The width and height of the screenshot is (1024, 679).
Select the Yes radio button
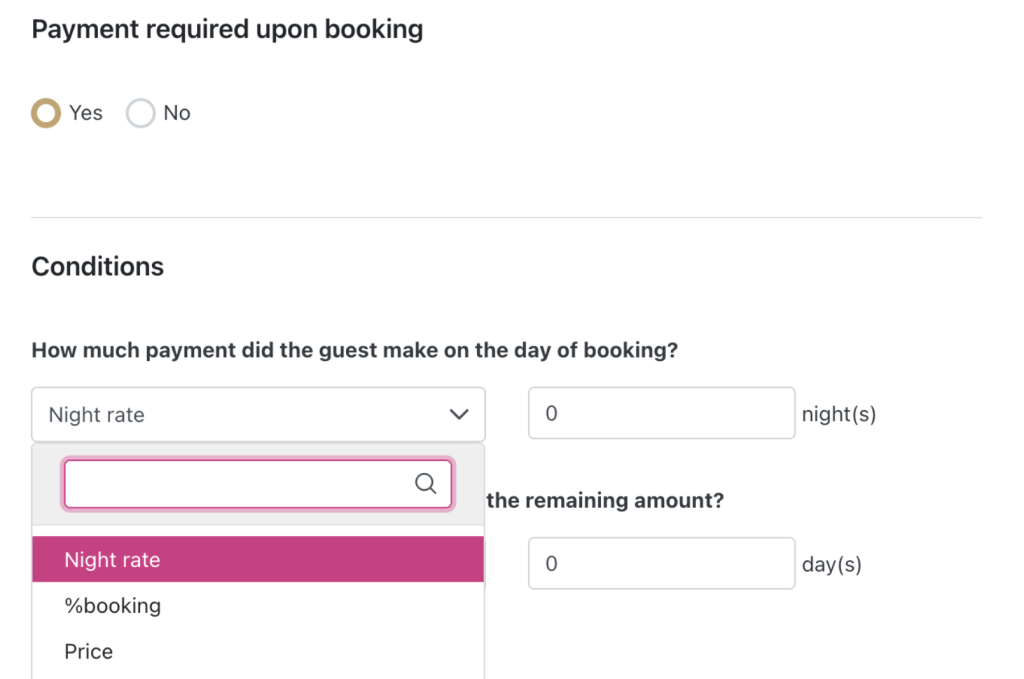click(x=45, y=113)
